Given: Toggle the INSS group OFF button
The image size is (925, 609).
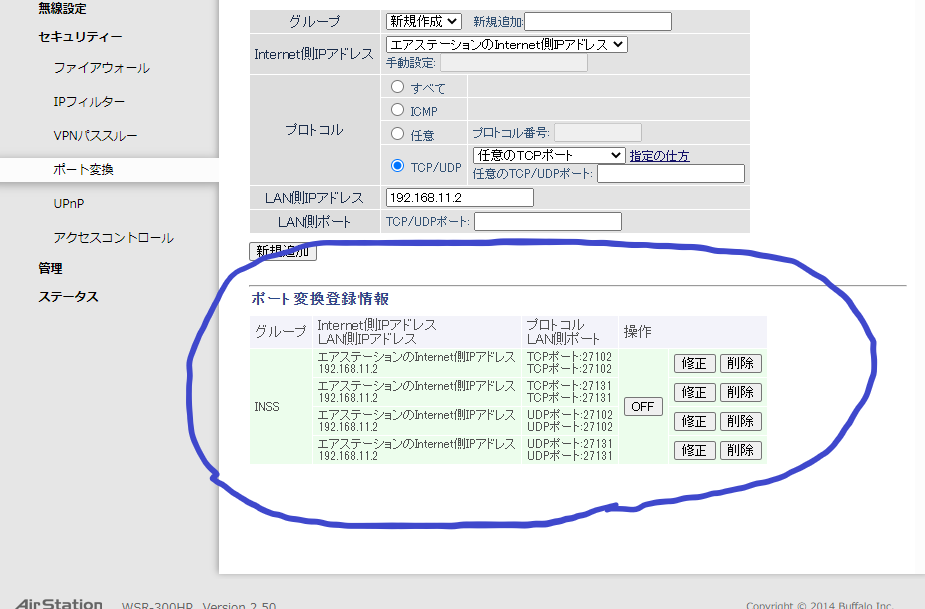Looking at the screenshot, I should coord(643,407).
